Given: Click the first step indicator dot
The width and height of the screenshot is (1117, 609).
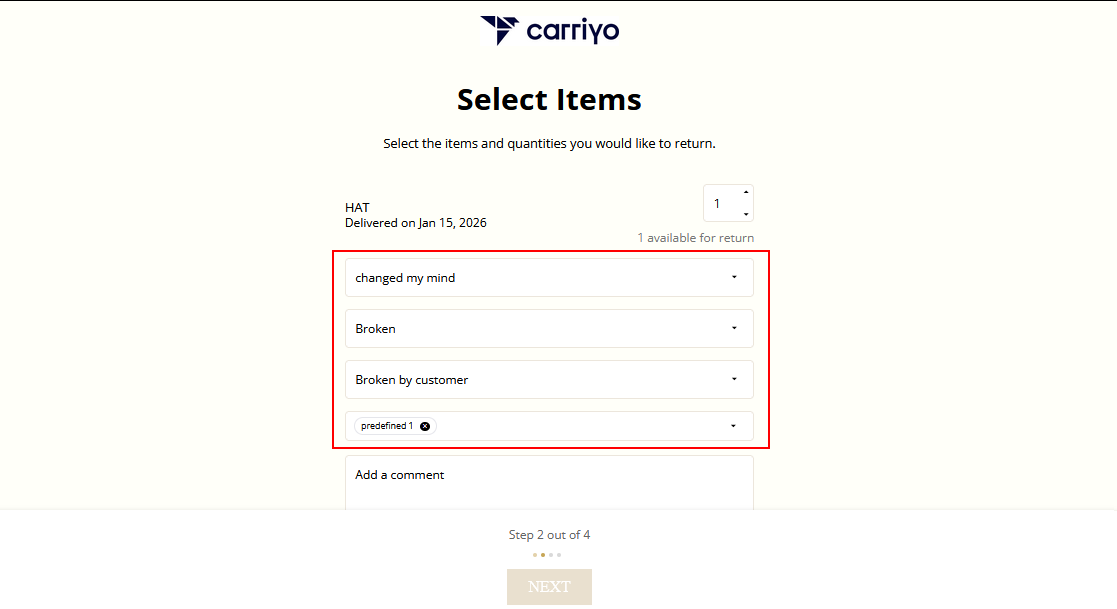Looking at the screenshot, I should [x=535, y=554].
